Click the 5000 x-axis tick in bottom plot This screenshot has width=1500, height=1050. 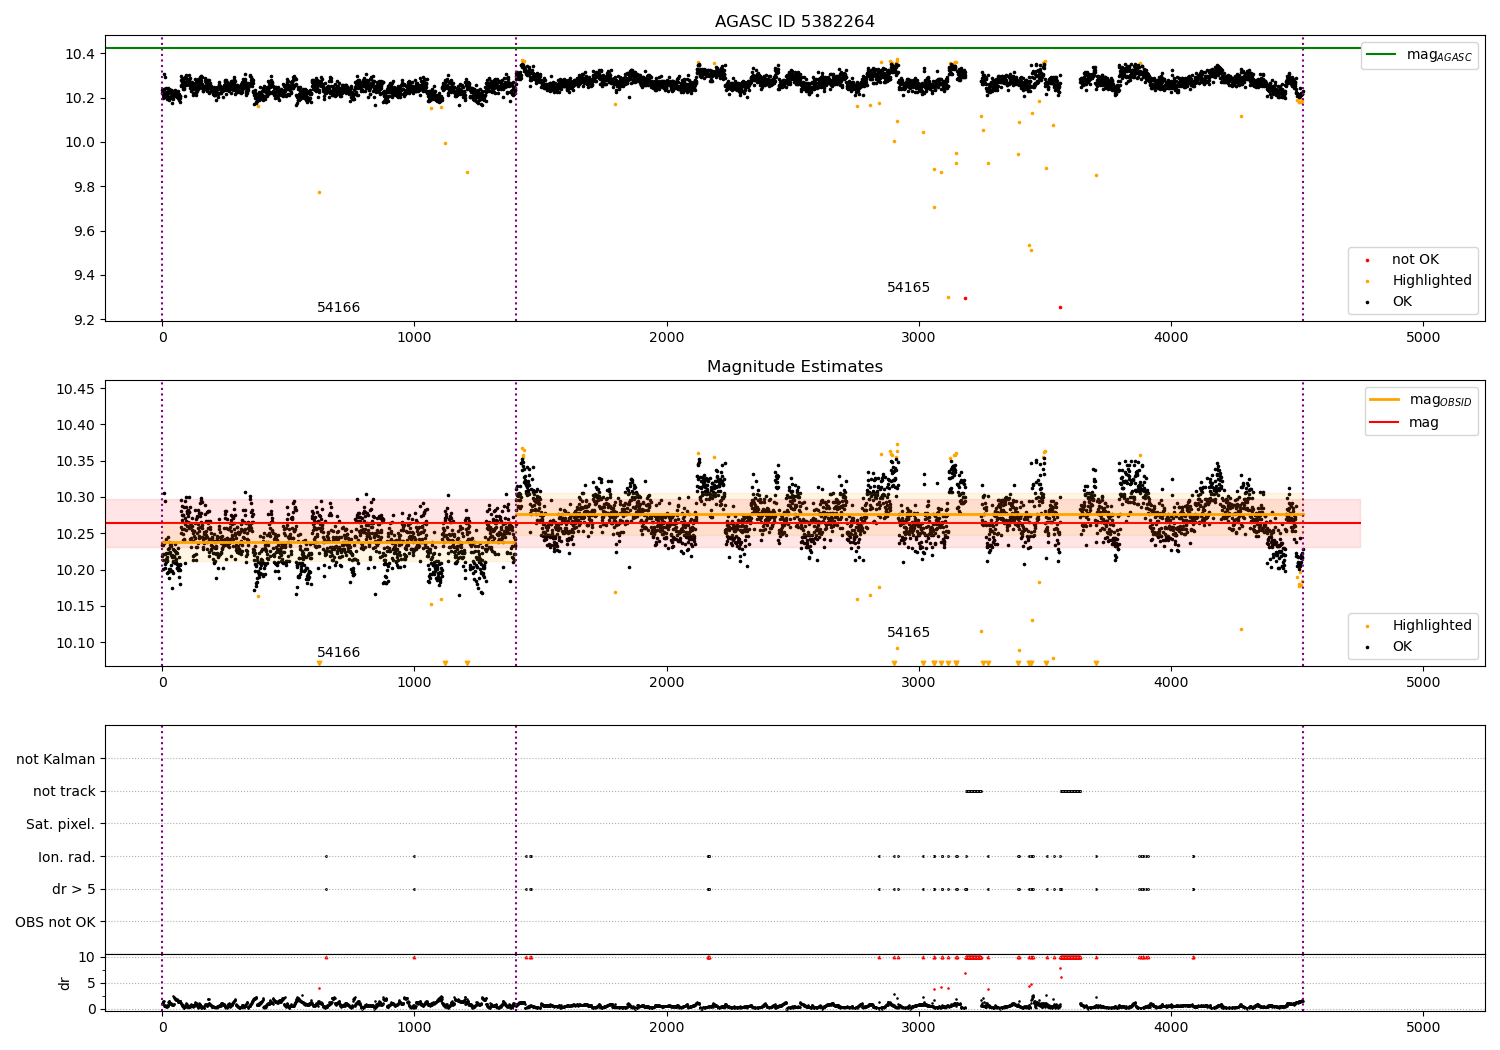click(1423, 1027)
